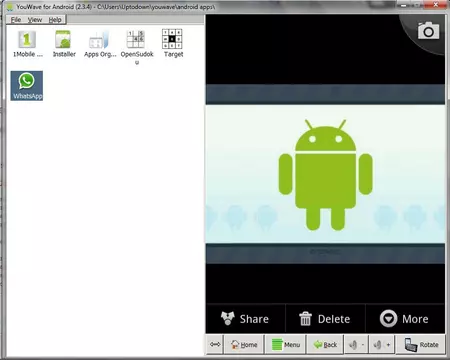Lower volume with the speaker minus button
This screenshot has height=360, width=450.
[x=356, y=344]
